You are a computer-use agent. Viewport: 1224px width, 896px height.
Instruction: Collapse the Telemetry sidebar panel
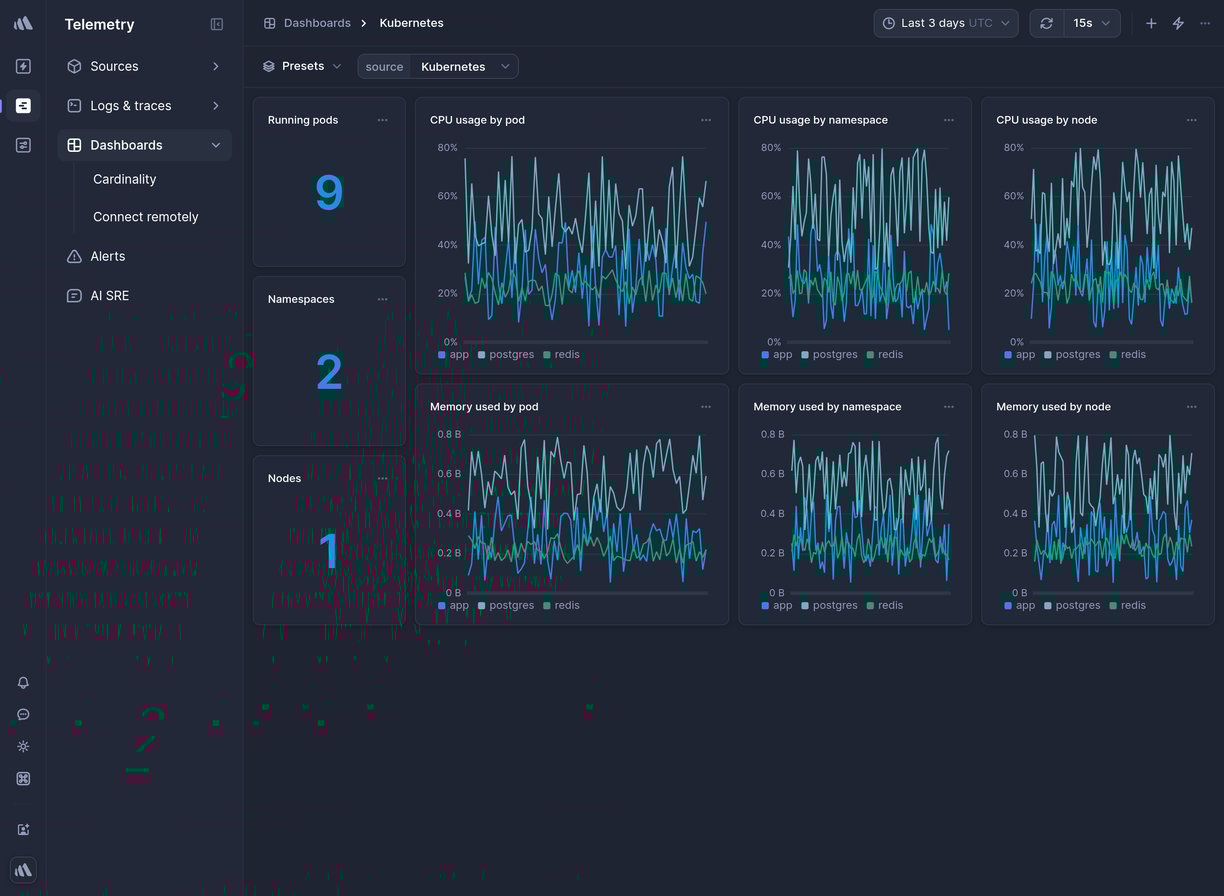(x=217, y=24)
